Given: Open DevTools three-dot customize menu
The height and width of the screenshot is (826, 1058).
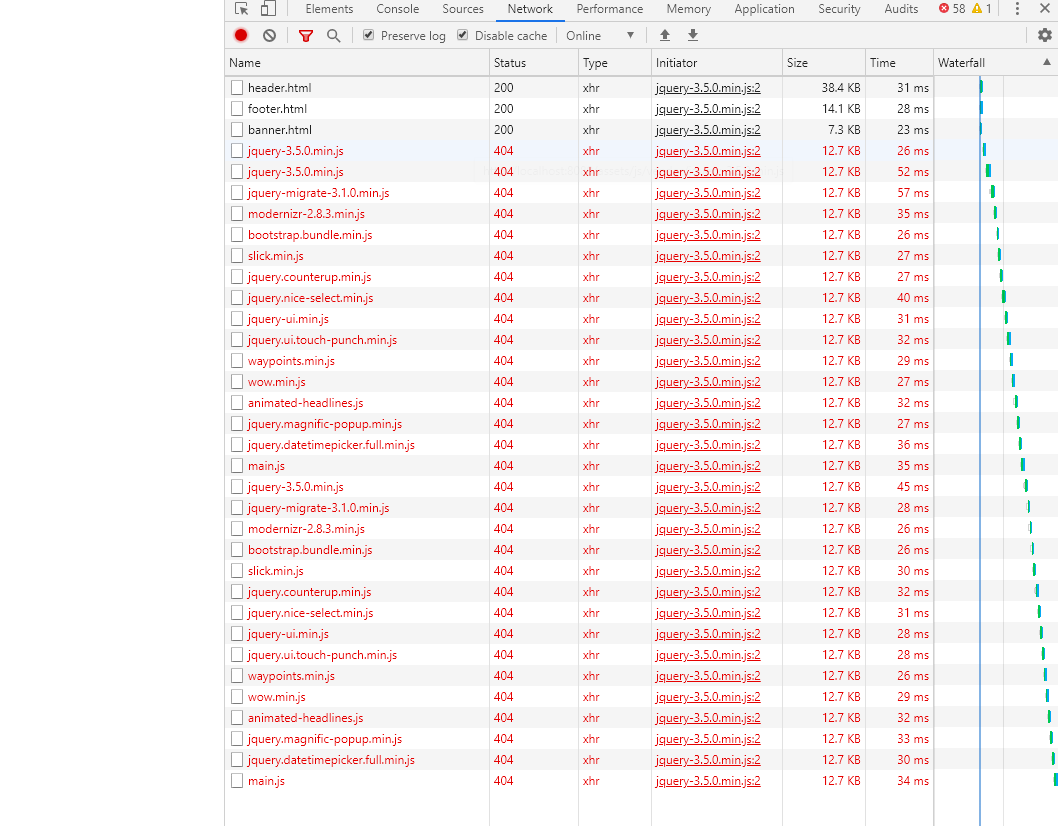Looking at the screenshot, I should (1017, 9).
